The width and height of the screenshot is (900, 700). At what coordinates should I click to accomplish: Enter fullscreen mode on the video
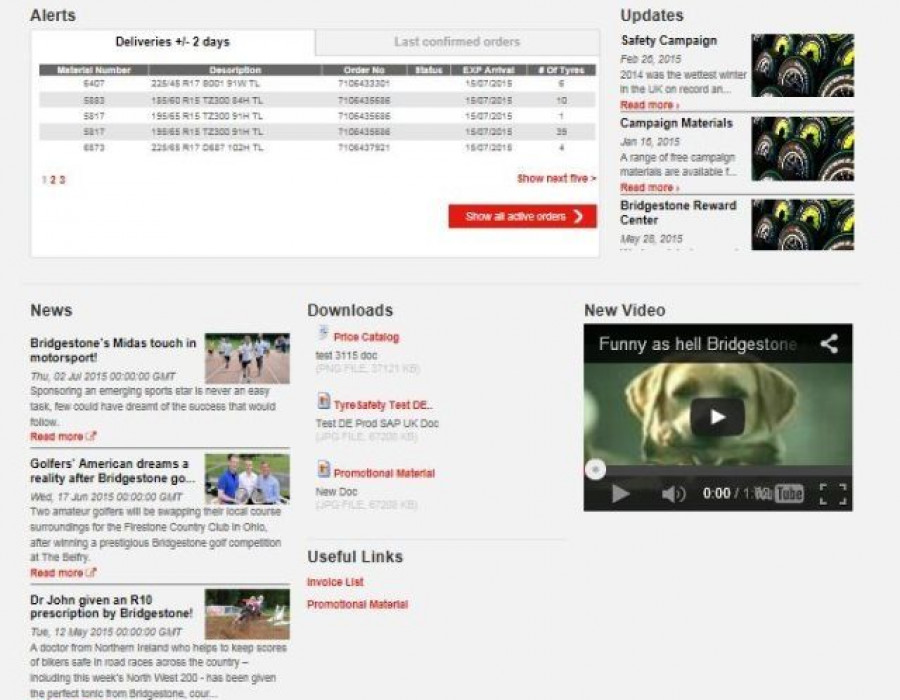pos(833,493)
